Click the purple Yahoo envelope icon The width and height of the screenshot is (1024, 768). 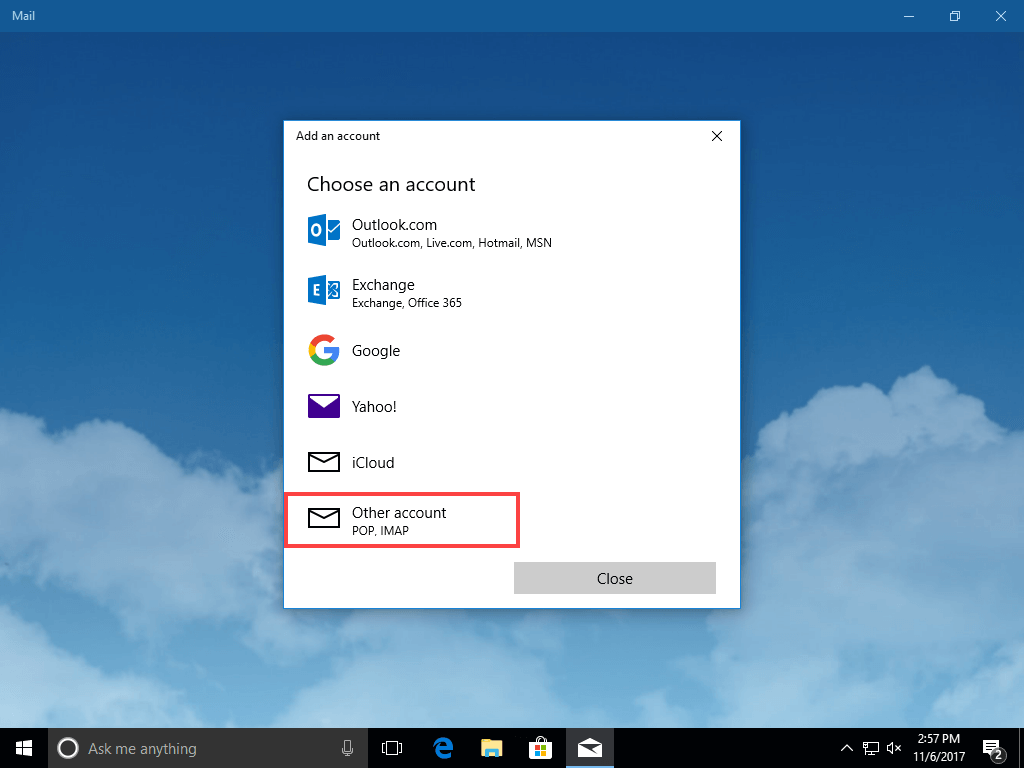click(x=324, y=406)
